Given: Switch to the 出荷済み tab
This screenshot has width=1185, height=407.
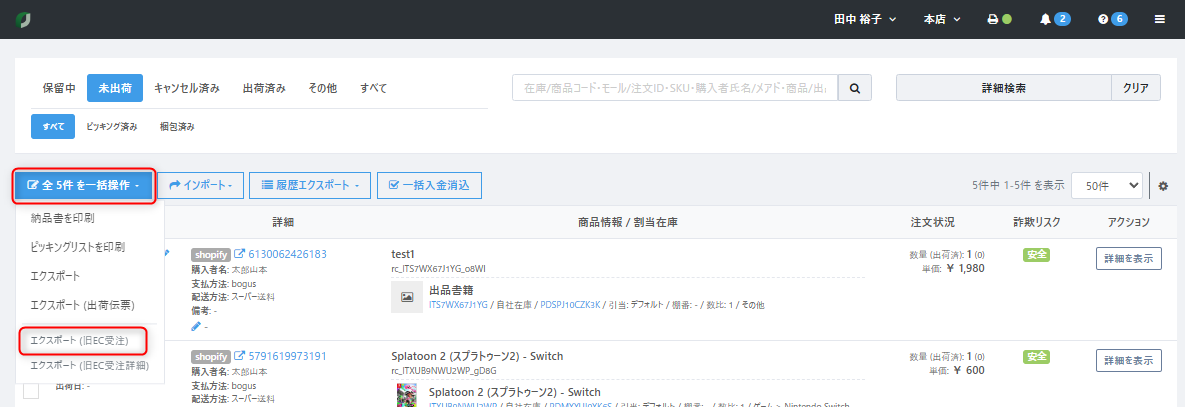Looking at the screenshot, I should 265,88.
